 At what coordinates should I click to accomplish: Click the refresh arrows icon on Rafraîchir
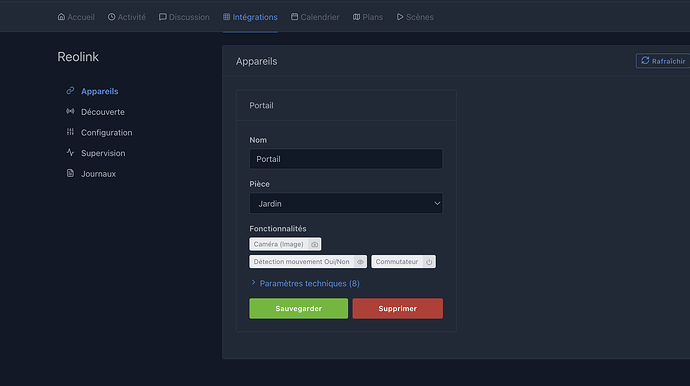(645, 61)
